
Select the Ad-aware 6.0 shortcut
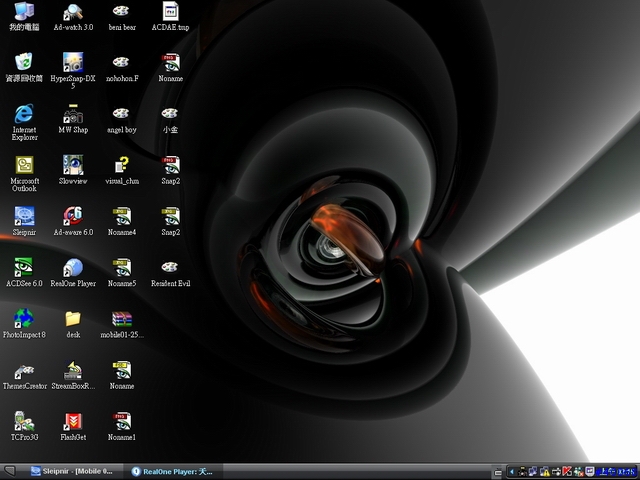pyautogui.click(x=73, y=215)
